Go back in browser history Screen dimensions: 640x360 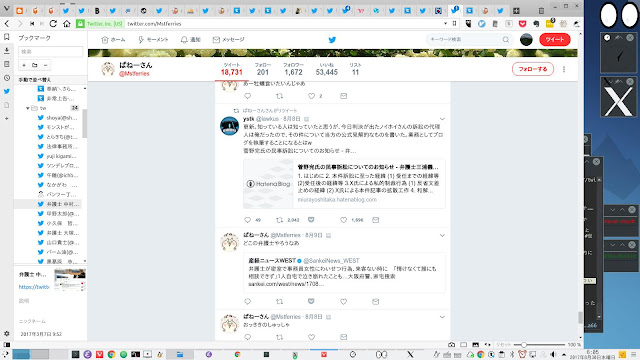tap(7, 24)
